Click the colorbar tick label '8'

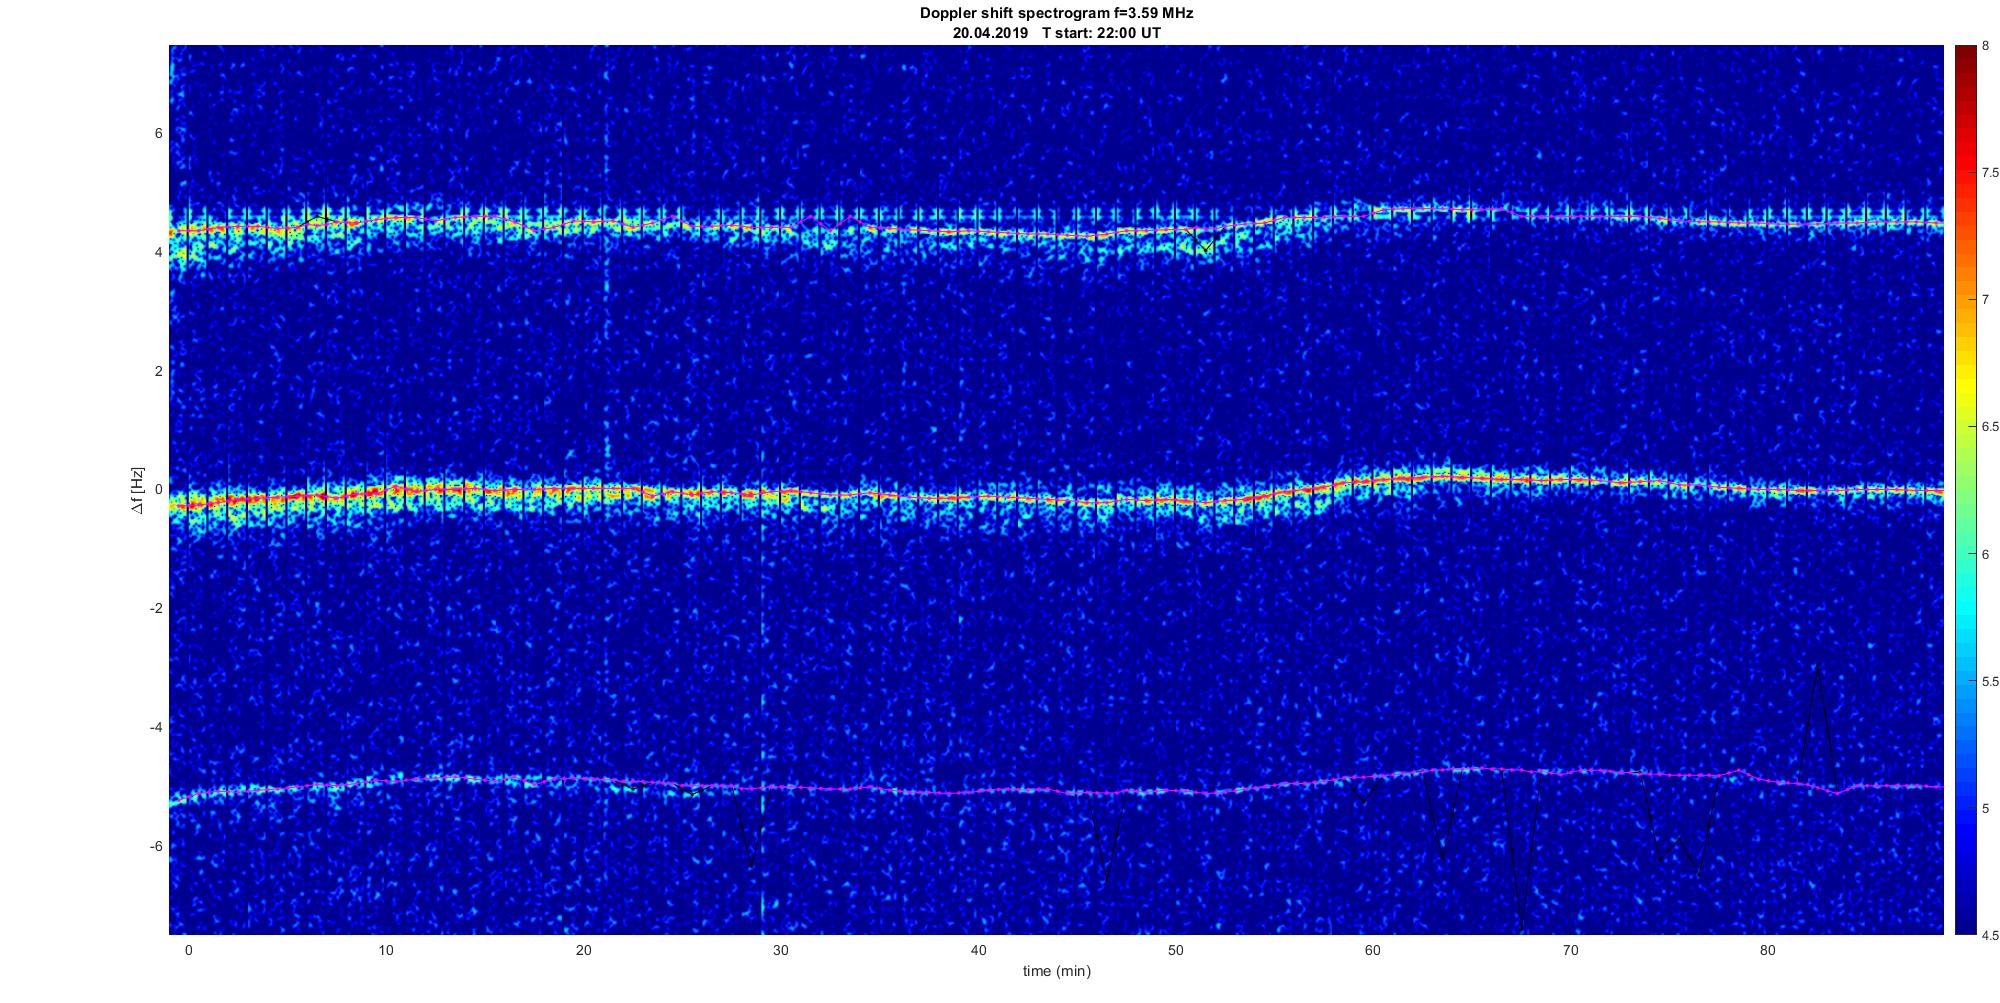[1985, 45]
